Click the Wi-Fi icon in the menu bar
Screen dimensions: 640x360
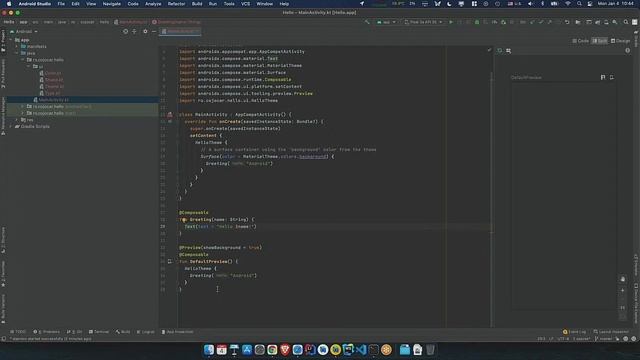pyautogui.click(x=568, y=4)
